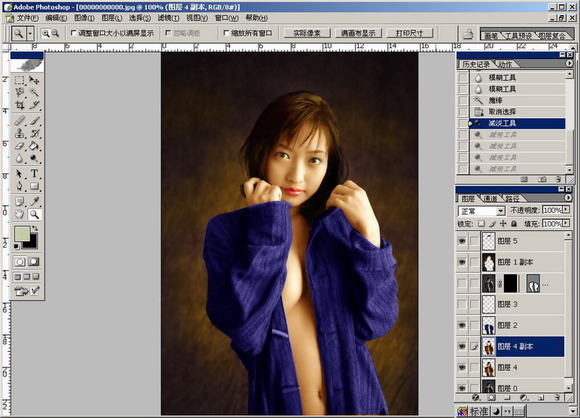
Task: Open the layer blend mode dropdown 正常
Action: 482,211
